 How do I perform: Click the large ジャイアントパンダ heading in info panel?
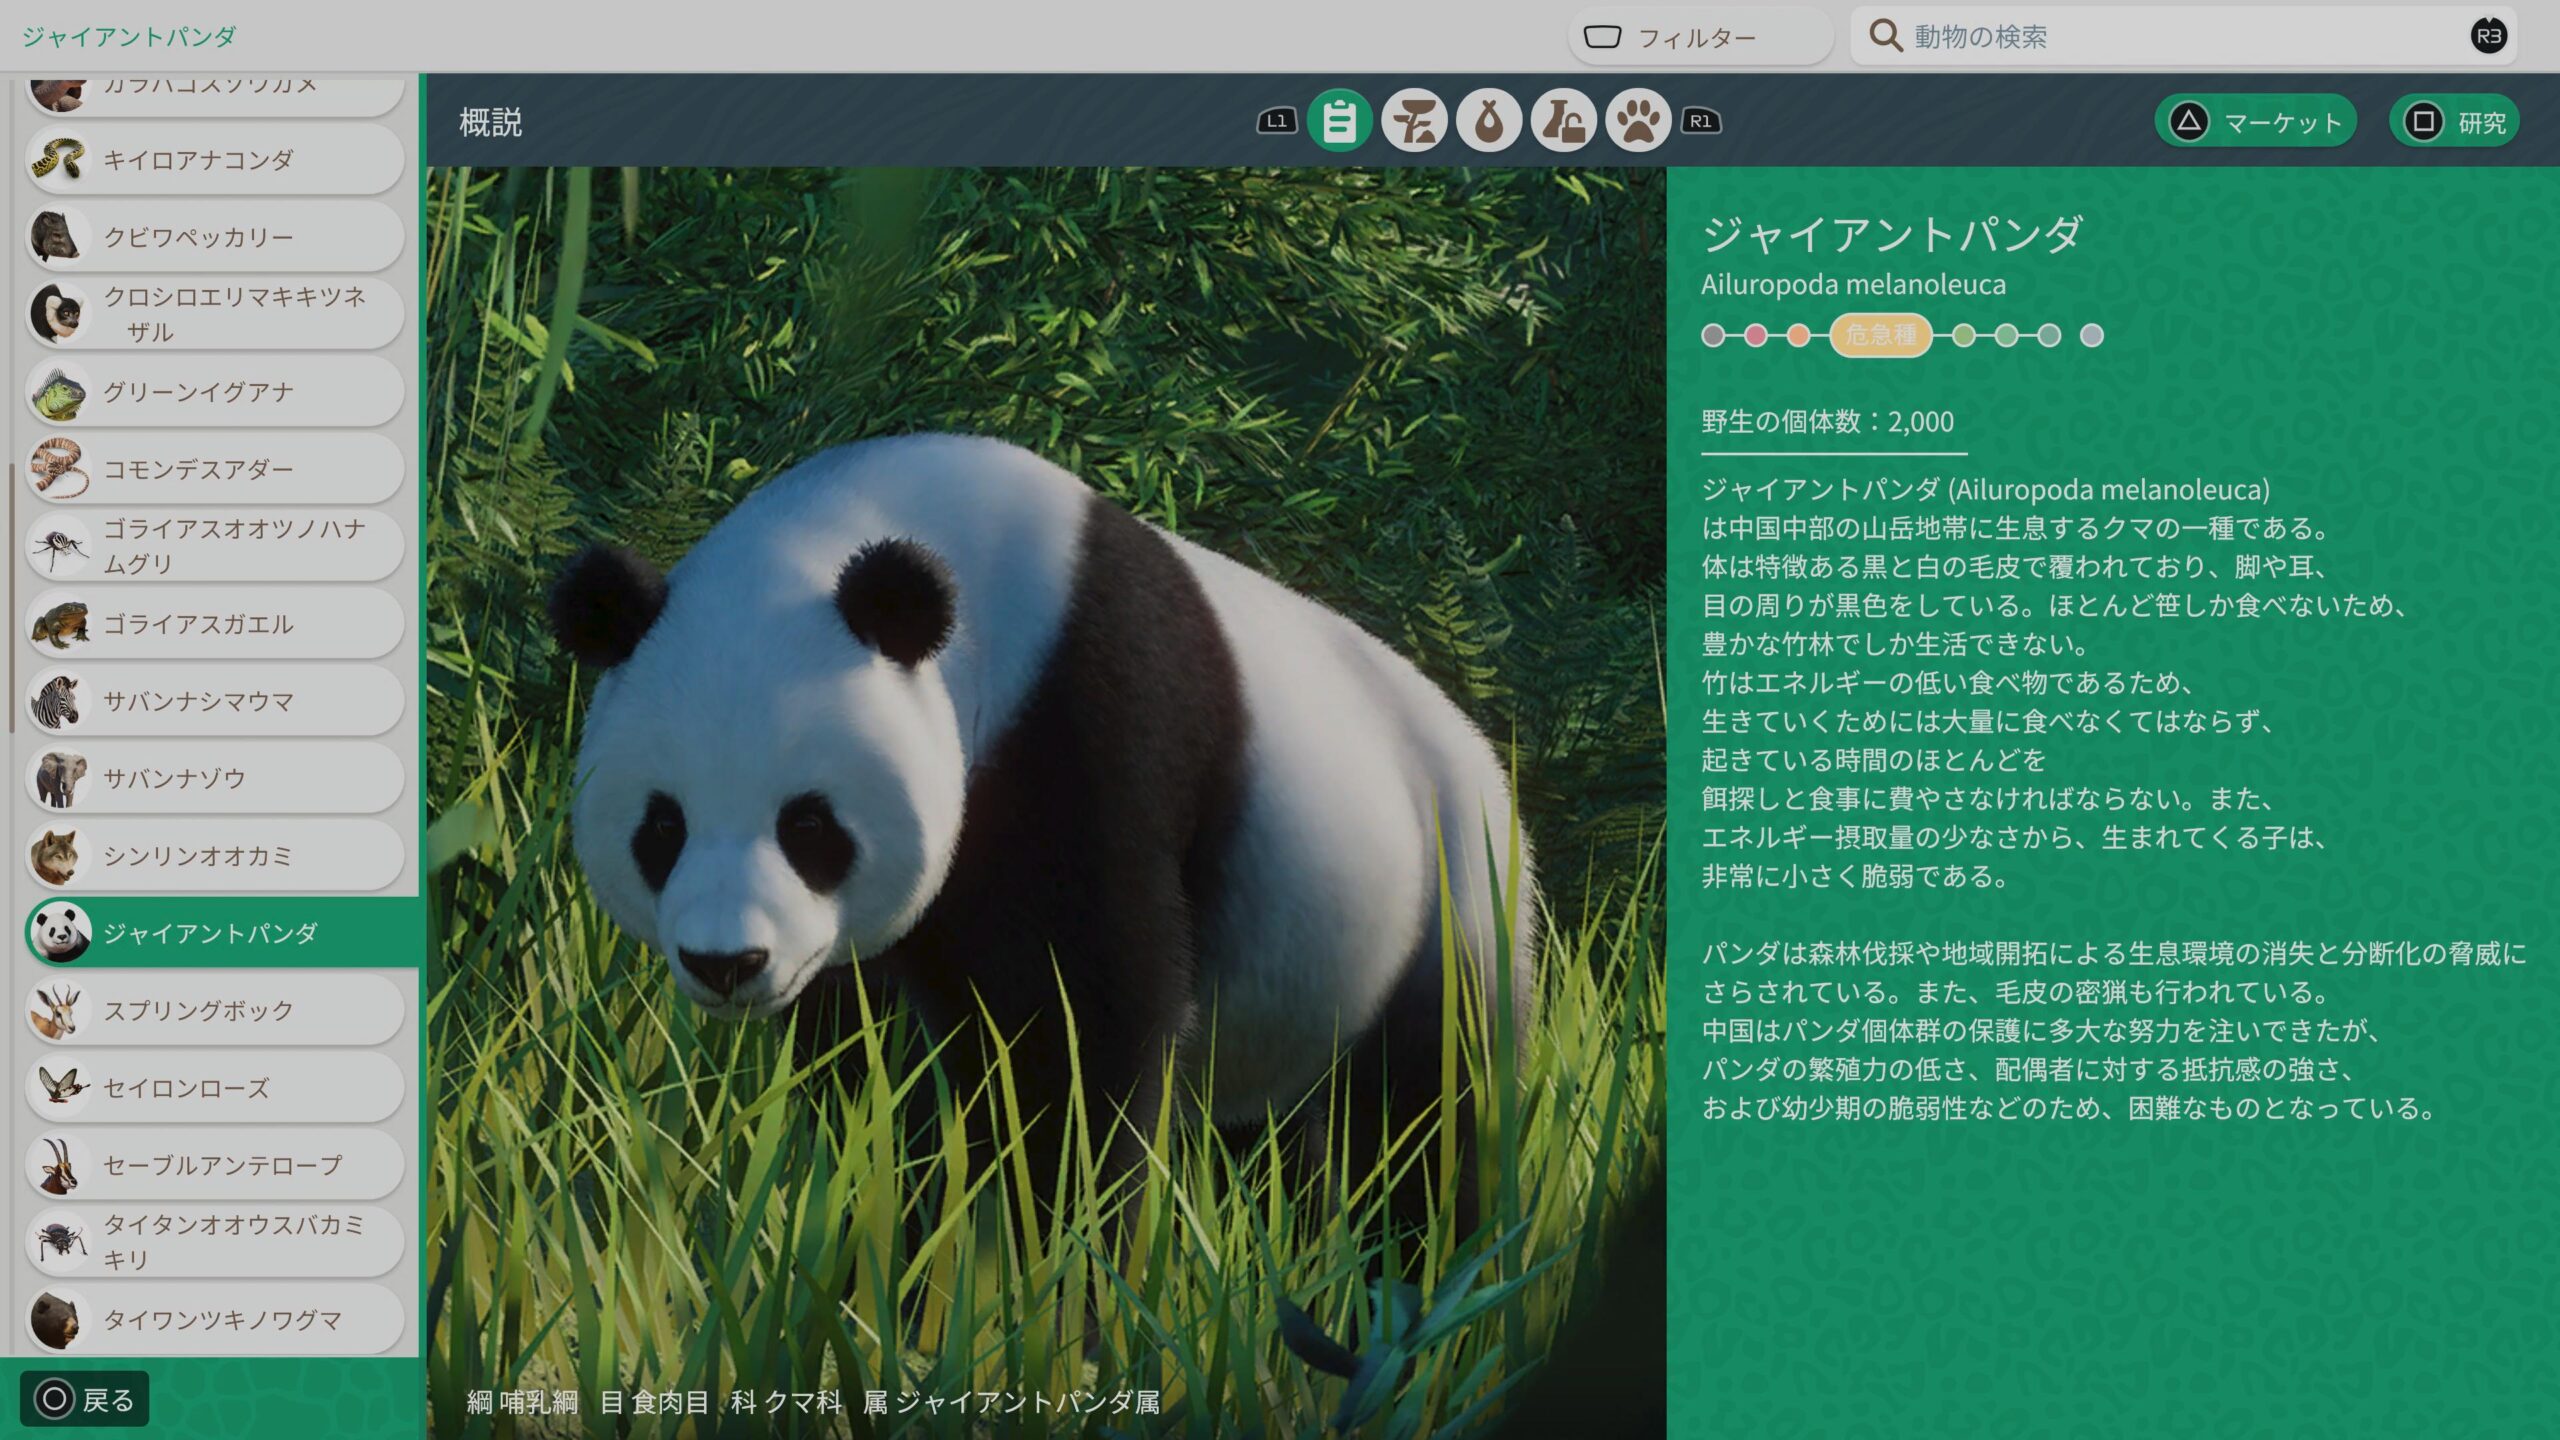1892,235
